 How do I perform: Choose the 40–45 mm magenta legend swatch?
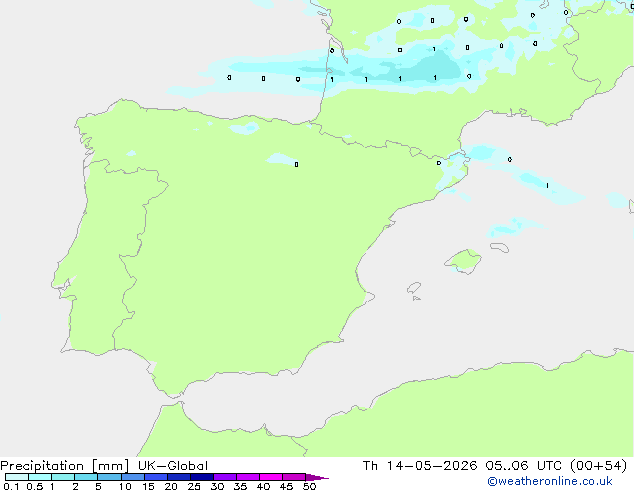click(x=271, y=477)
